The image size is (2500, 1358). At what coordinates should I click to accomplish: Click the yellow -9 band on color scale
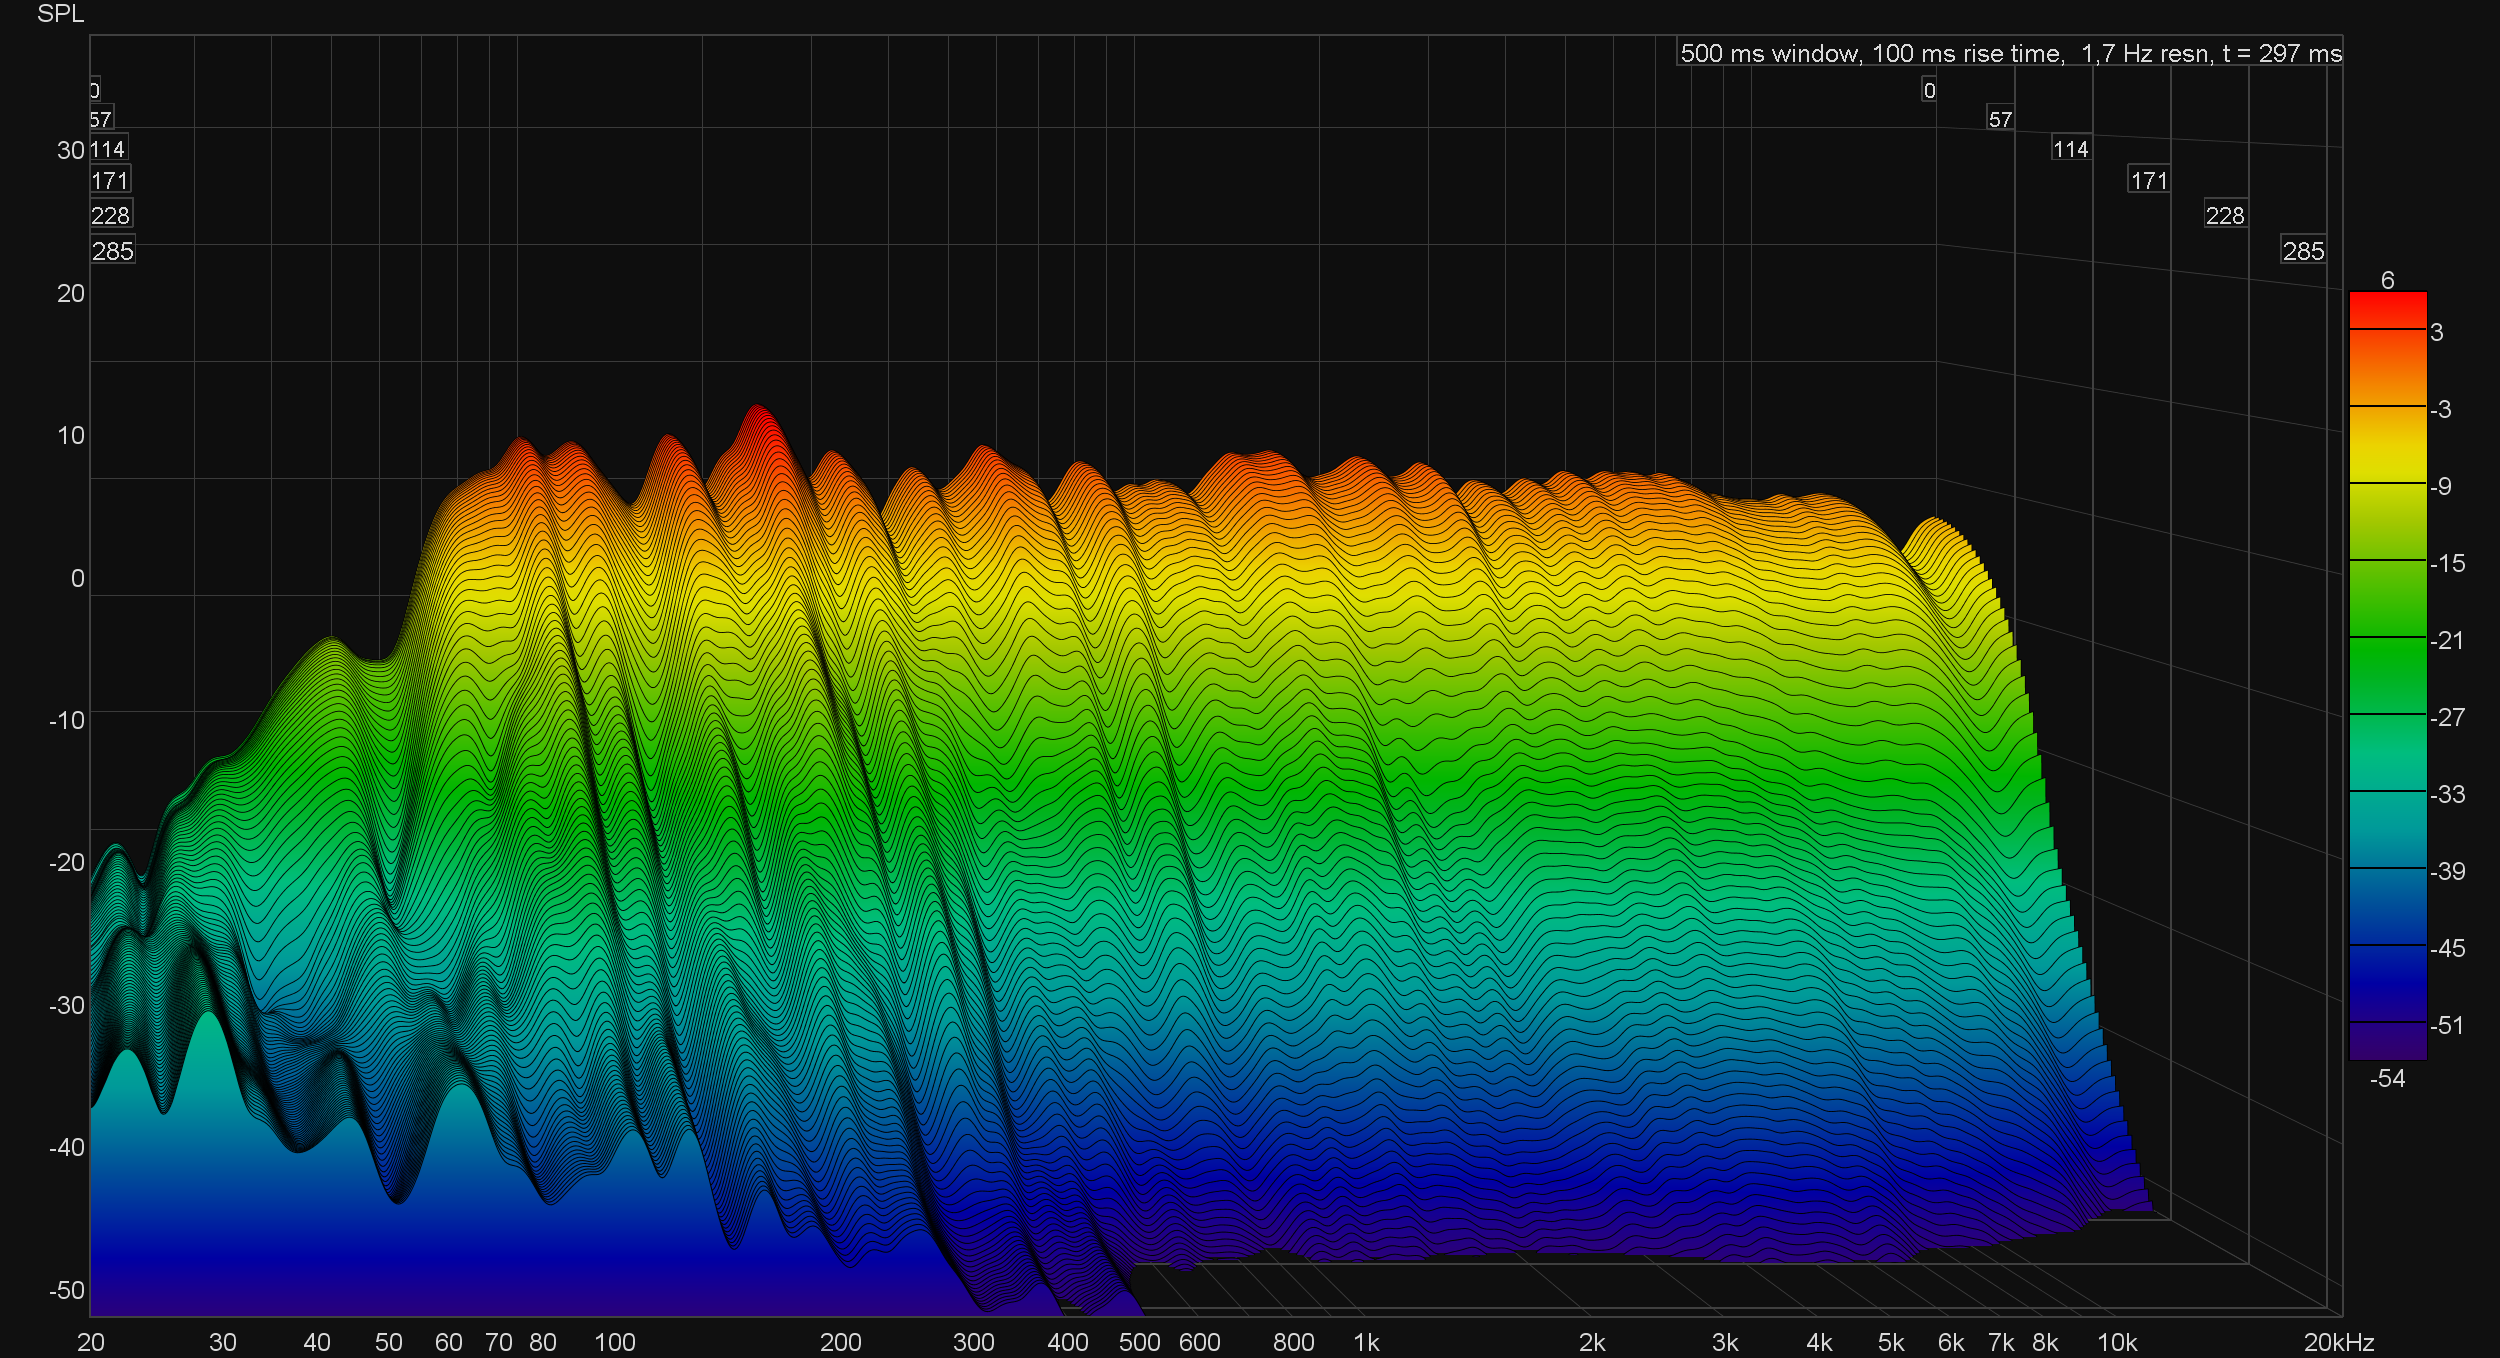click(2387, 470)
